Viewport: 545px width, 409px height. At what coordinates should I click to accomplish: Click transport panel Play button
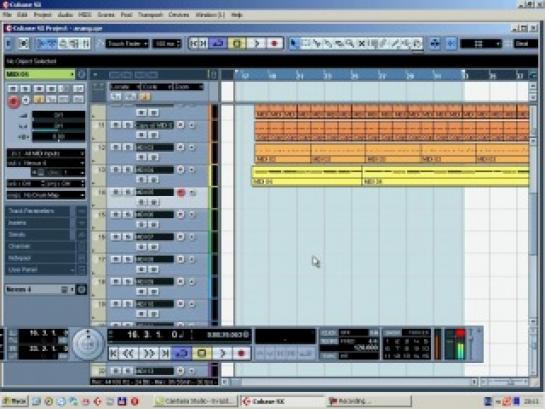pos(222,353)
